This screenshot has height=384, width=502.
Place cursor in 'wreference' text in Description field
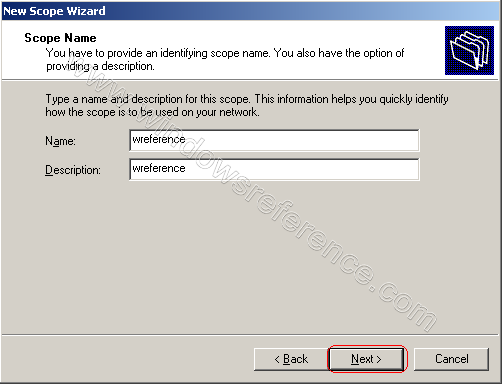(x=159, y=168)
